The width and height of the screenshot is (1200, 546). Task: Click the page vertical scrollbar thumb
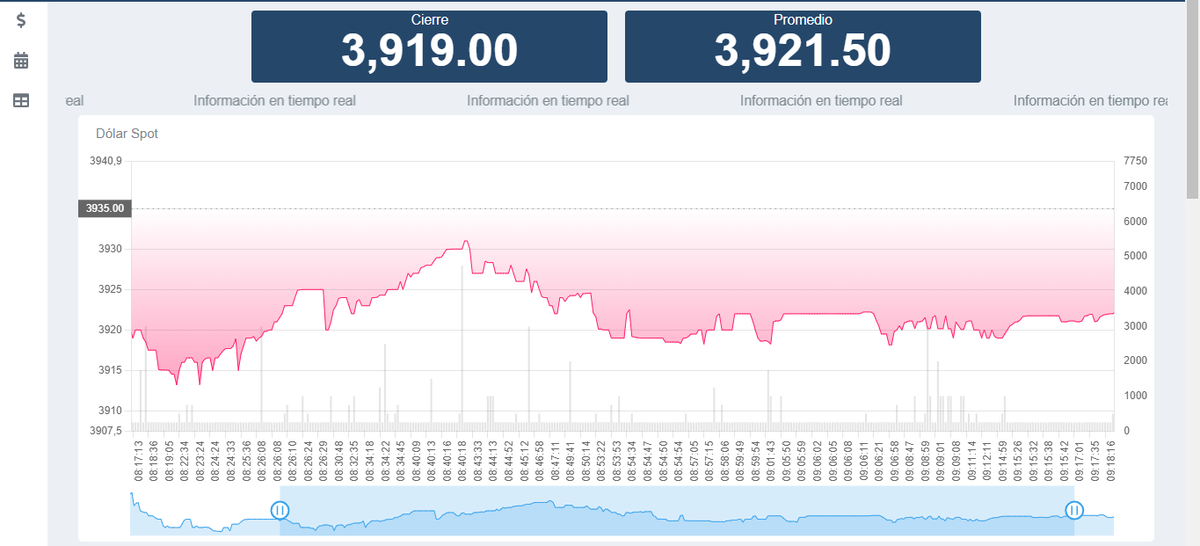[x=1192, y=100]
